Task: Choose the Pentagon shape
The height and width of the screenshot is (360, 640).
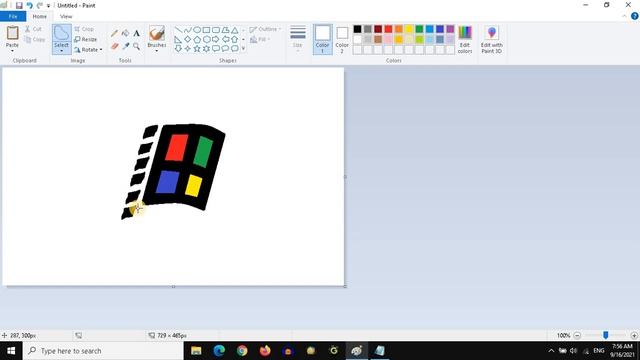Action: (x=197, y=40)
